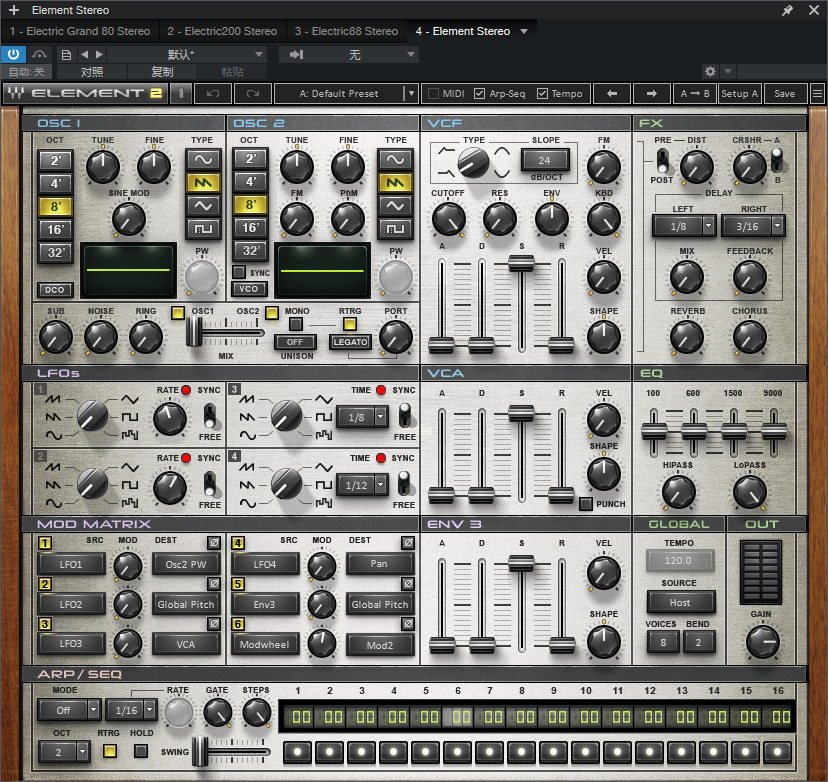Viewport: 828px width, 782px height.
Task: Open Delay Right time dropdown
Action: point(777,226)
